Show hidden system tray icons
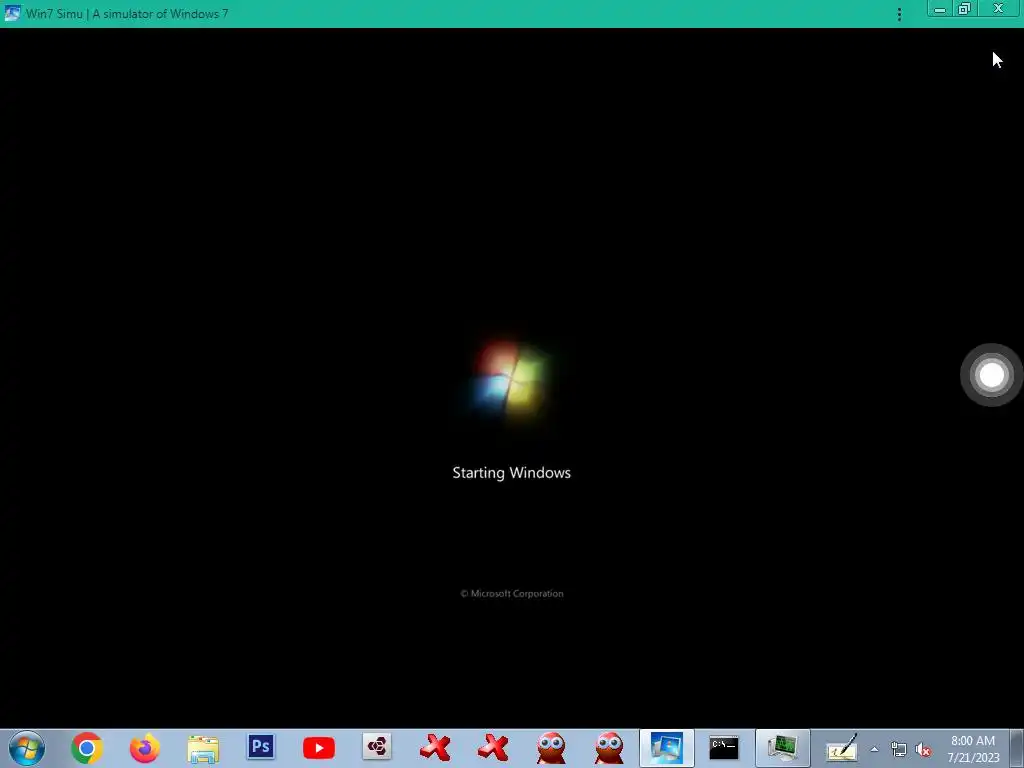1024x768 pixels. [874, 750]
